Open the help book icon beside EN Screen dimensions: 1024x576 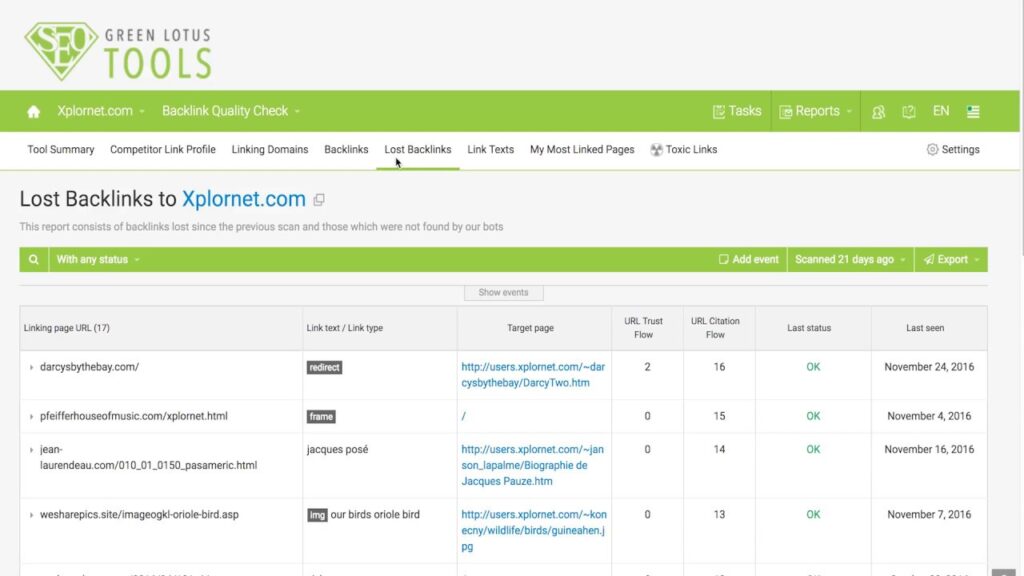[x=908, y=112]
